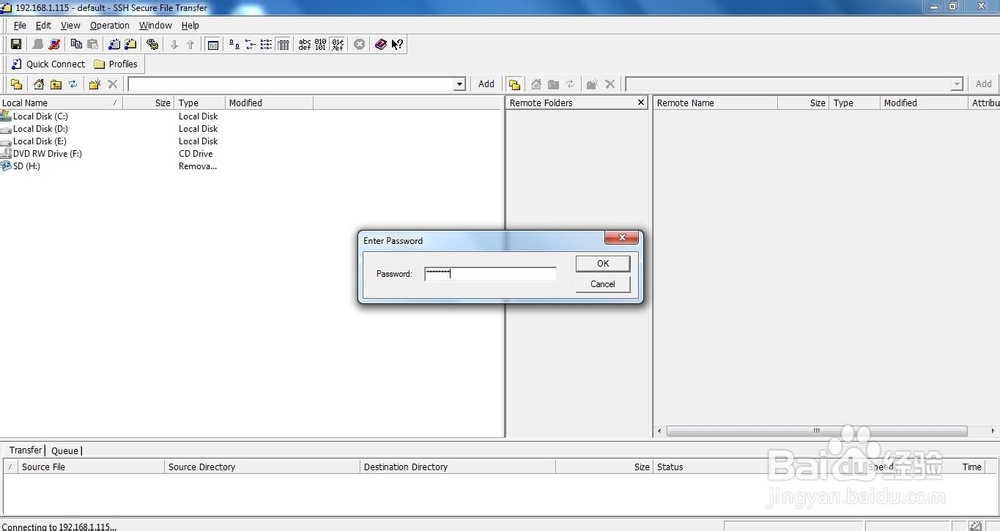The height and width of the screenshot is (531, 1000).
Task: Sort by Remote Name column header
Action: point(715,103)
